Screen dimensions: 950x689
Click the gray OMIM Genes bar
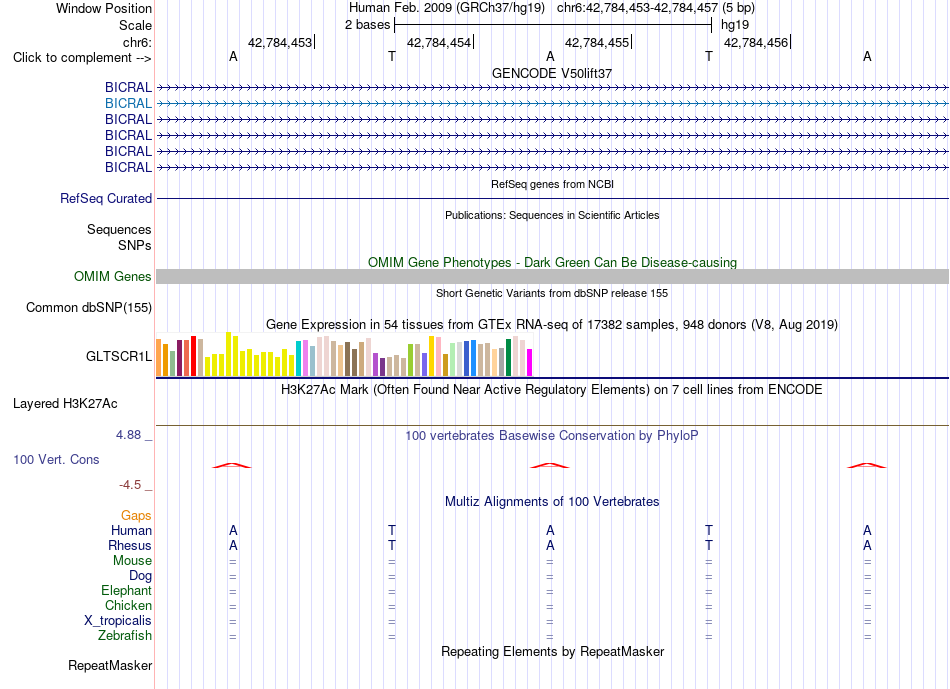click(552, 276)
